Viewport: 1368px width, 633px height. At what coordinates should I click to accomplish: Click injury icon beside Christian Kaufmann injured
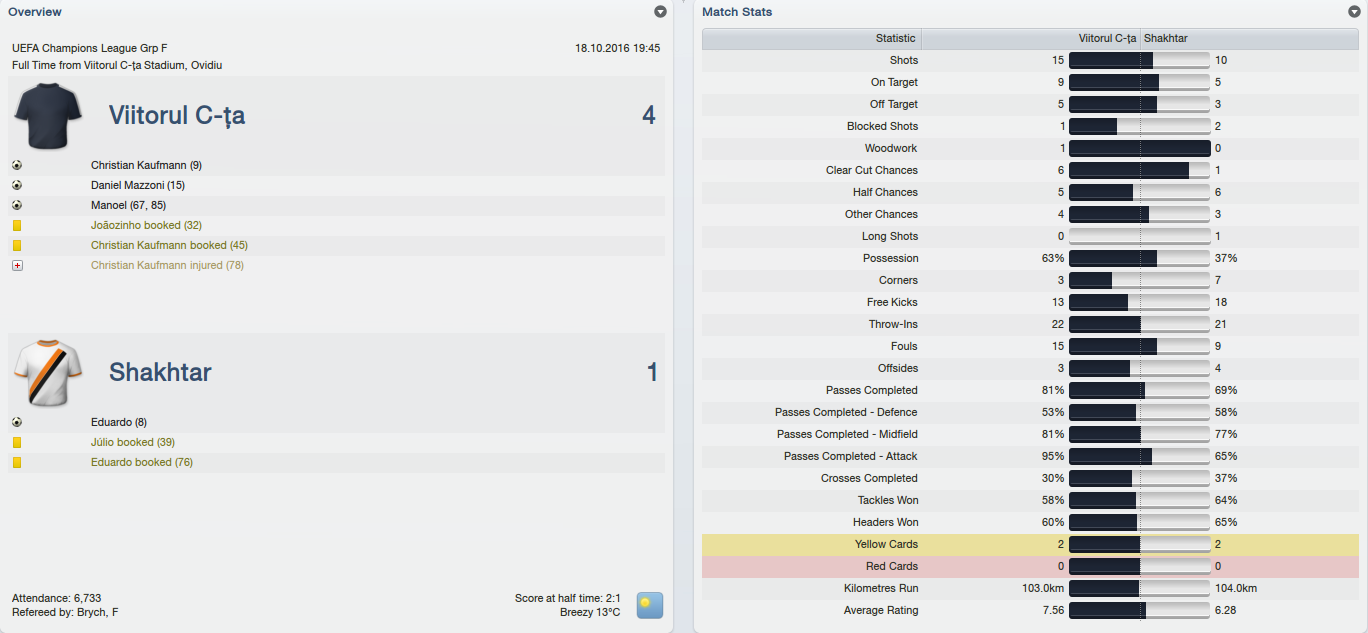pos(17,265)
